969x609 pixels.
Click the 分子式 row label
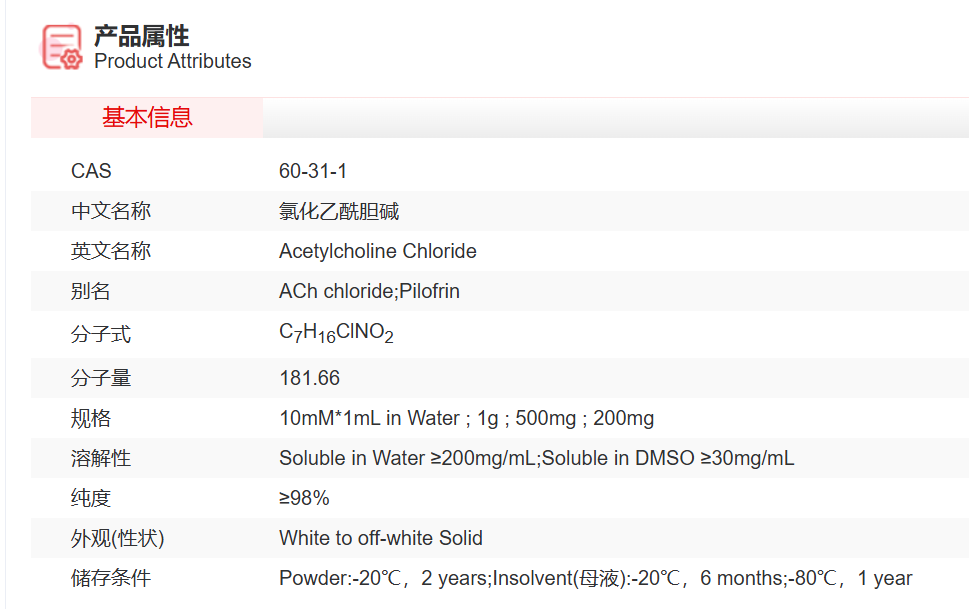[101, 334]
